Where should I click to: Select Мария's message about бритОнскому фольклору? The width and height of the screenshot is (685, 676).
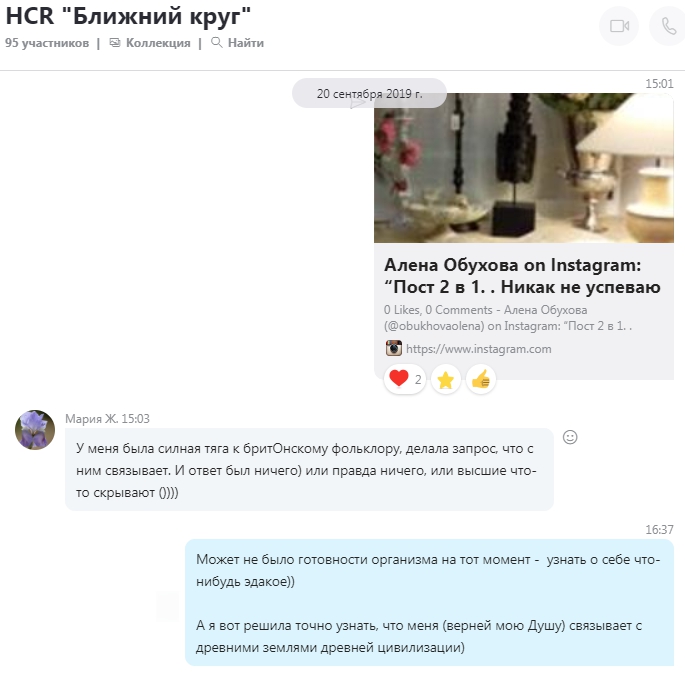coord(309,470)
